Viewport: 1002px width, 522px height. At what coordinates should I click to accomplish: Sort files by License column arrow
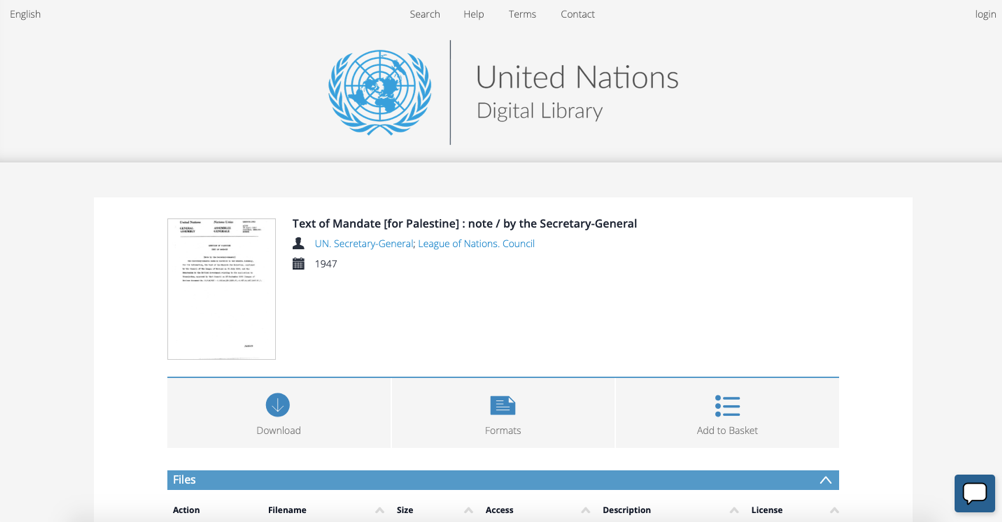[834, 510]
